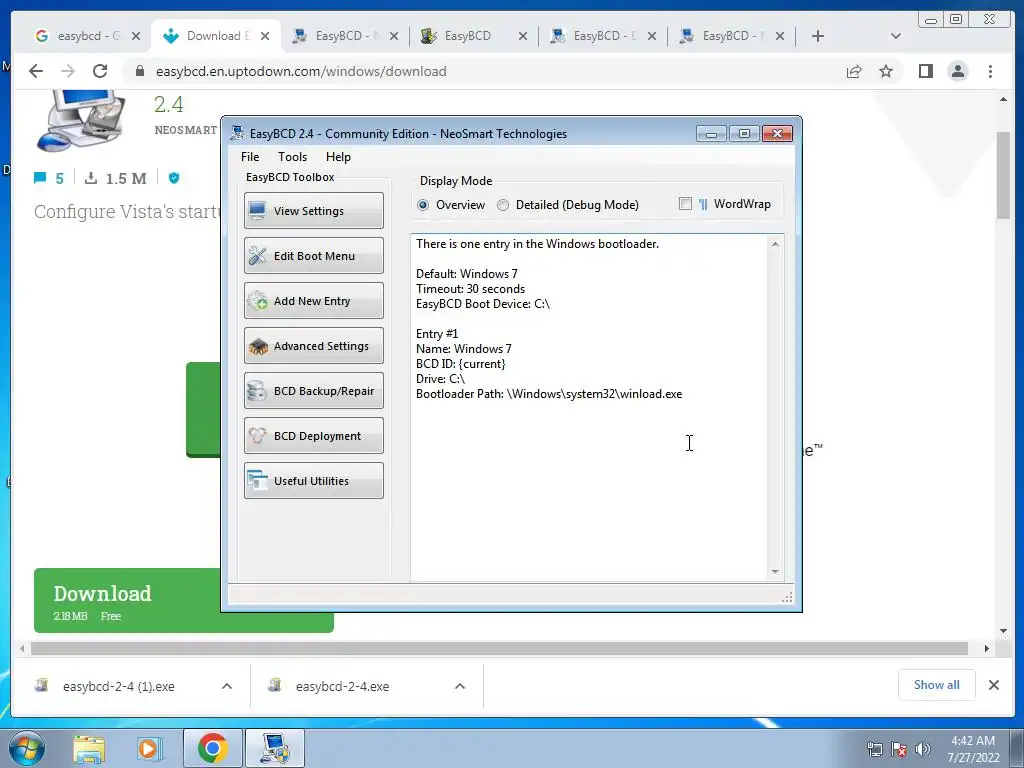This screenshot has width=1024, height=768.
Task: Open the Add New Entry section
Action: click(x=313, y=300)
